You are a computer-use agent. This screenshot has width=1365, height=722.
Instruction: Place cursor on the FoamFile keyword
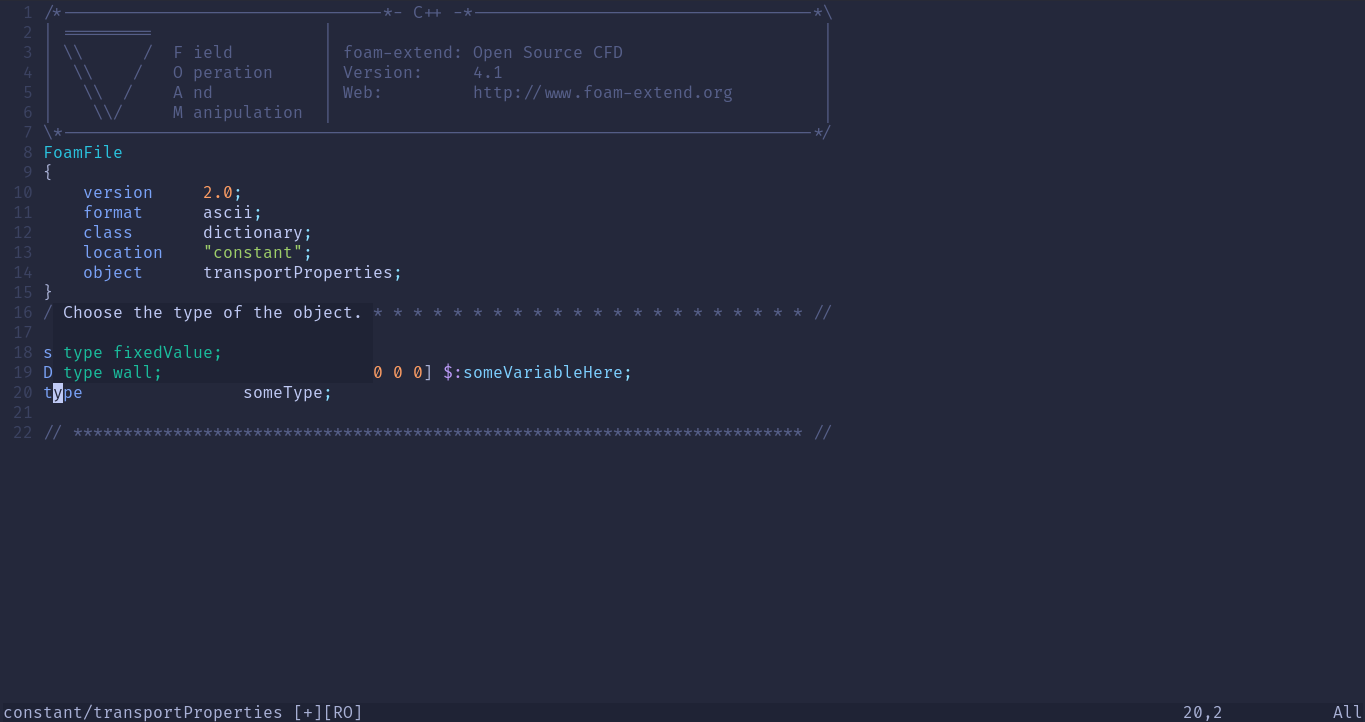pyautogui.click(x=83, y=152)
